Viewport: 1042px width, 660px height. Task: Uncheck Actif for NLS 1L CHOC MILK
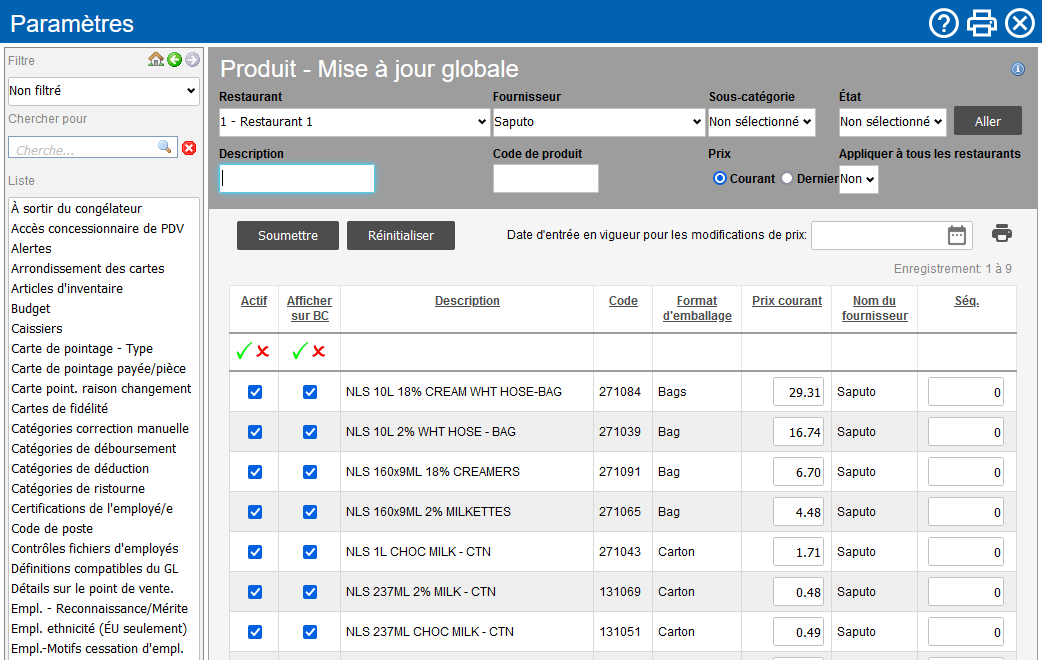pyautogui.click(x=255, y=552)
